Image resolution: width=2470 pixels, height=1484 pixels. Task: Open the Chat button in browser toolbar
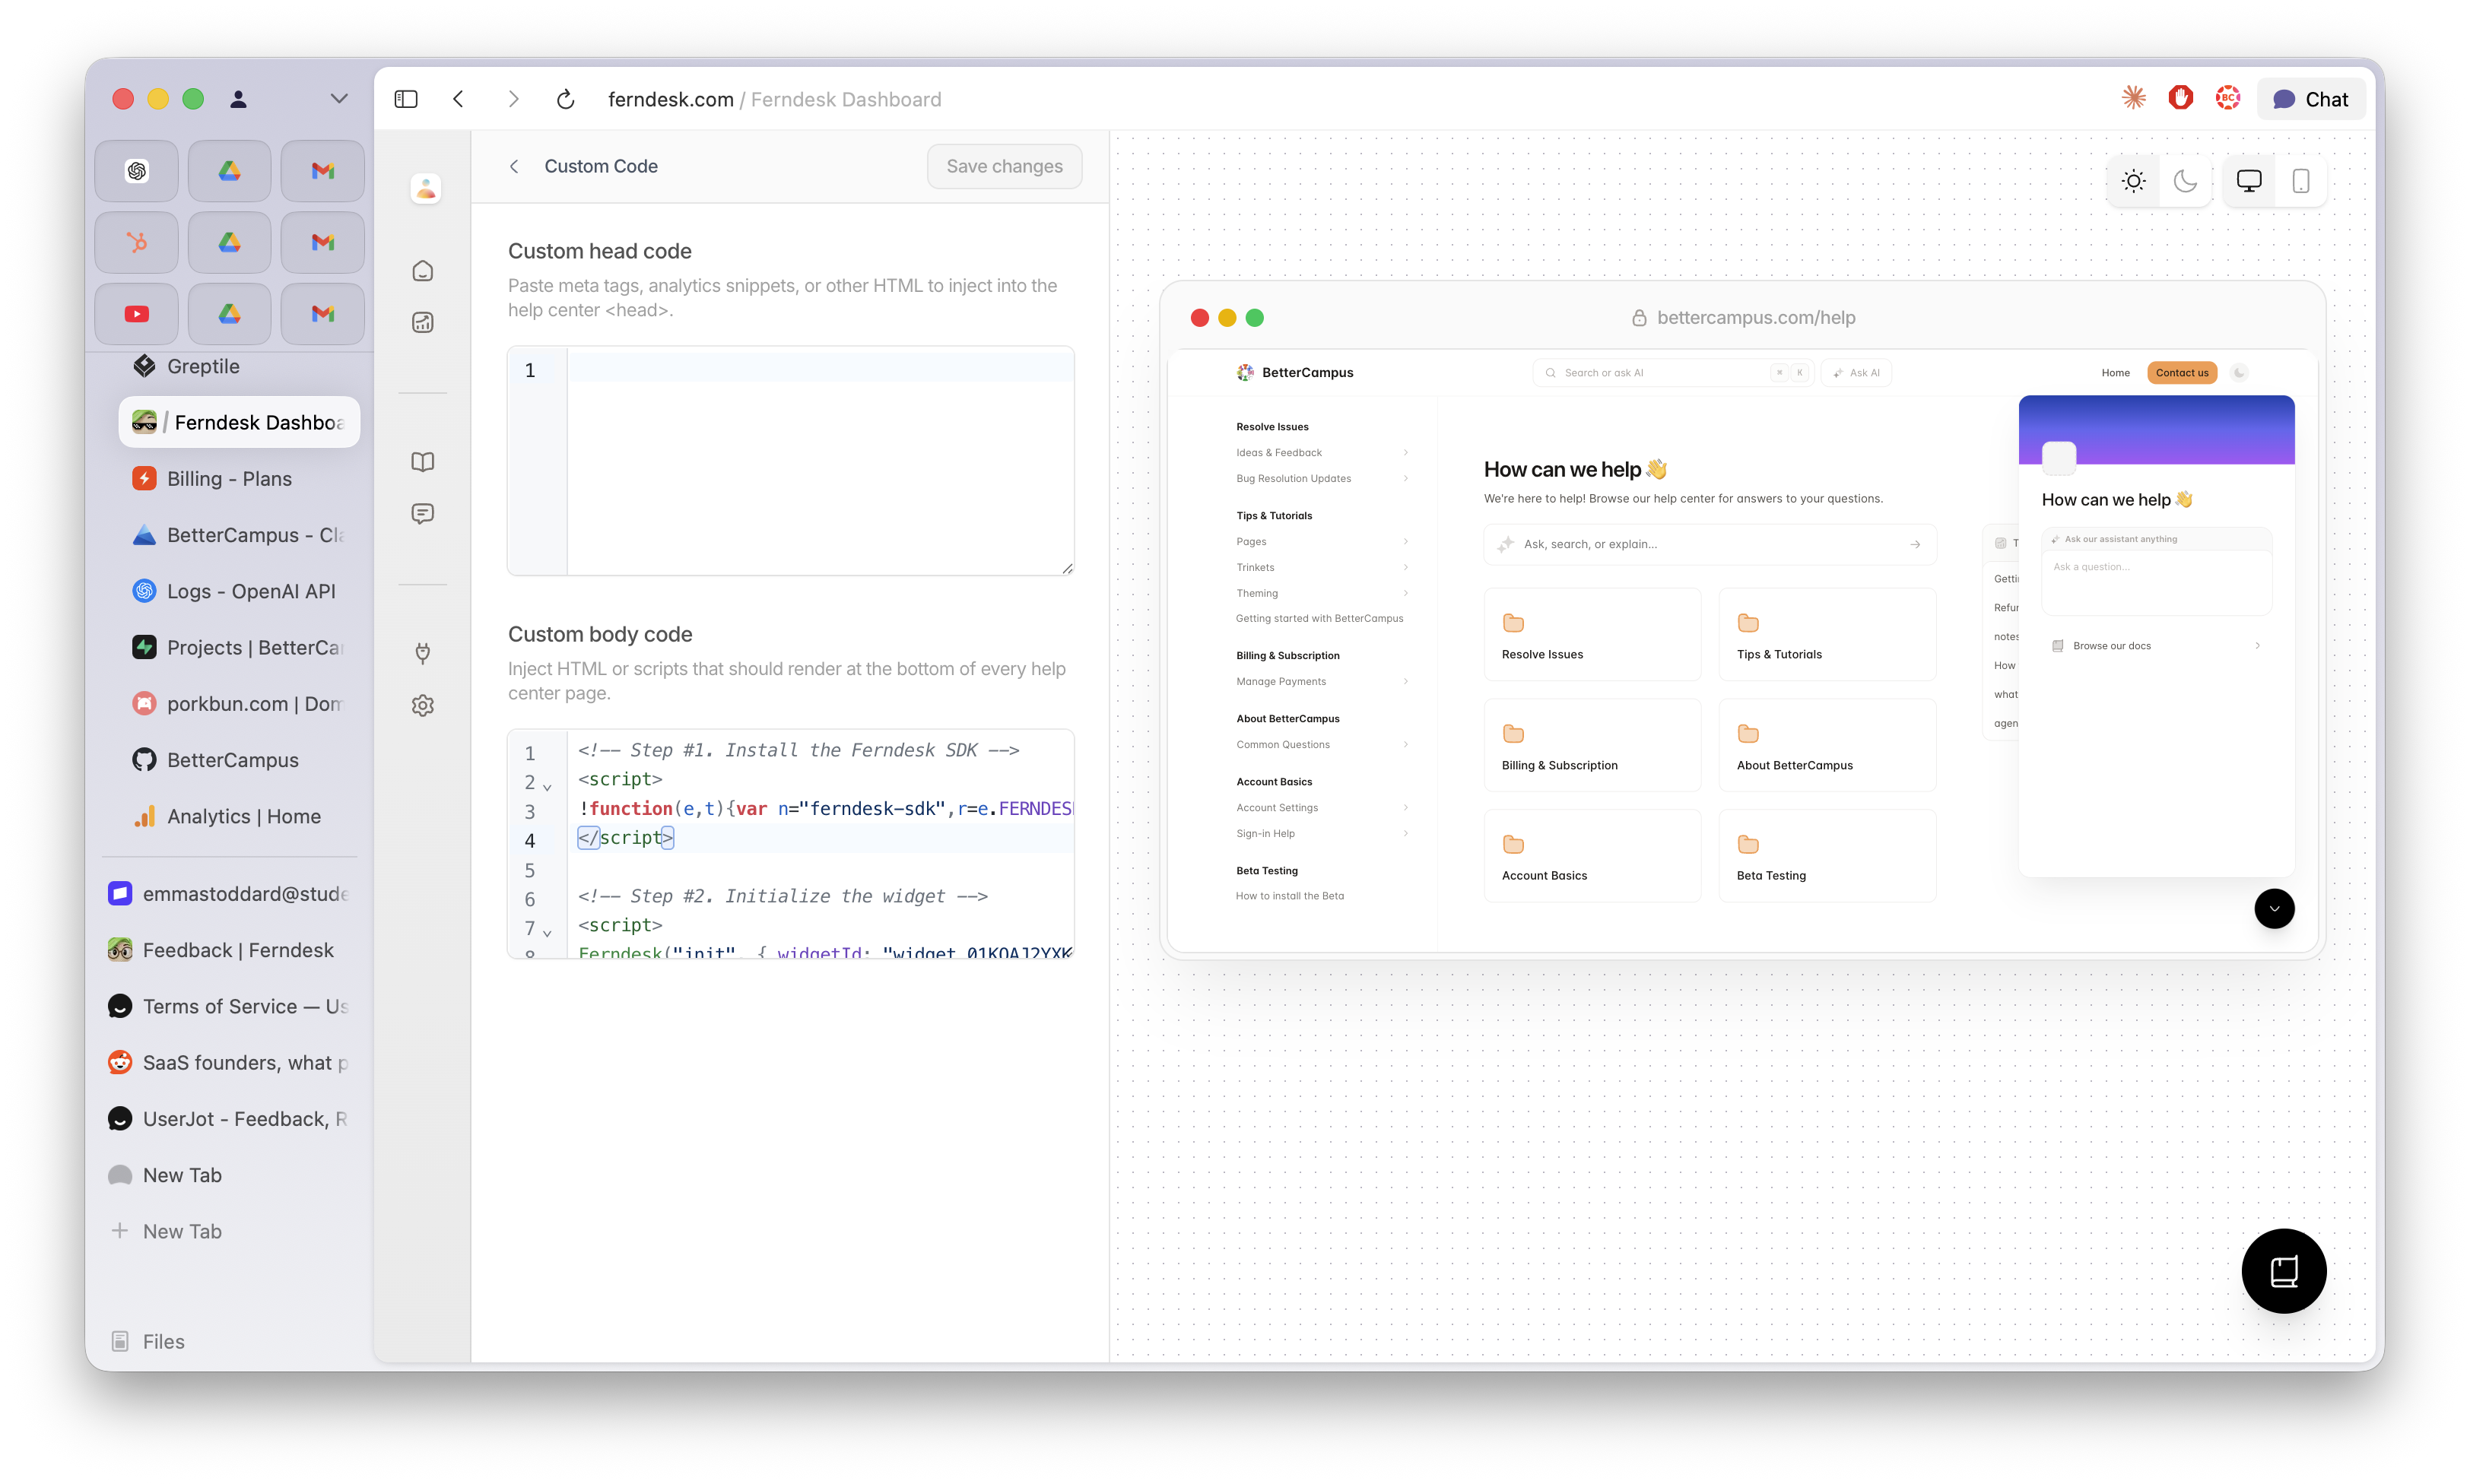coord(2310,99)
